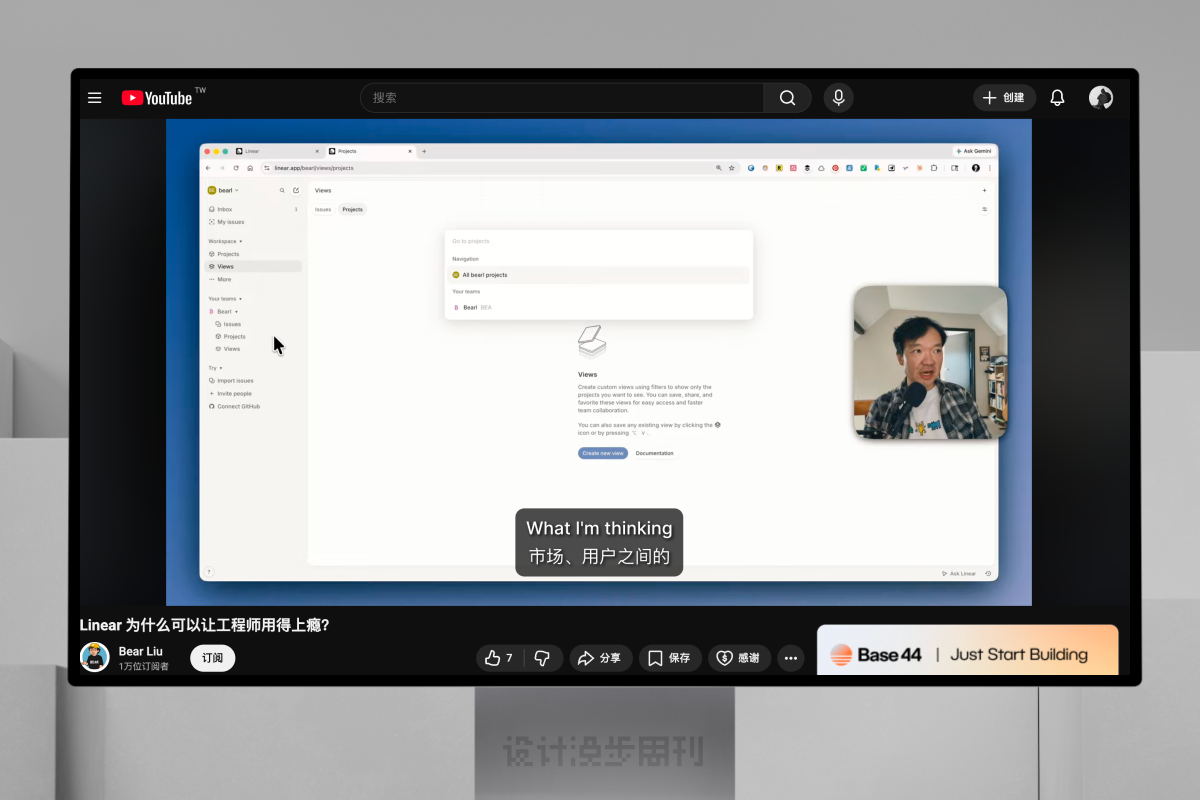This screenshot has height=800, width=1200.
Task: Subscribe with the 订阅 button
Action: point(212,658)
